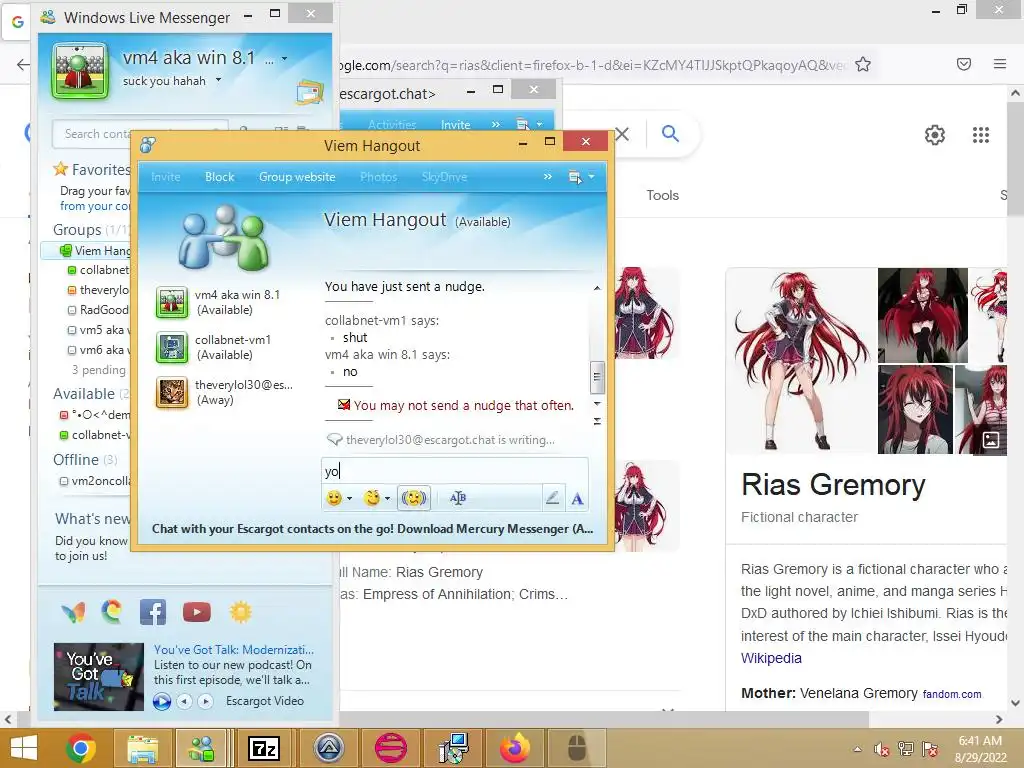
Task: Click own display picture in Messenger
Action: (80, 71)
